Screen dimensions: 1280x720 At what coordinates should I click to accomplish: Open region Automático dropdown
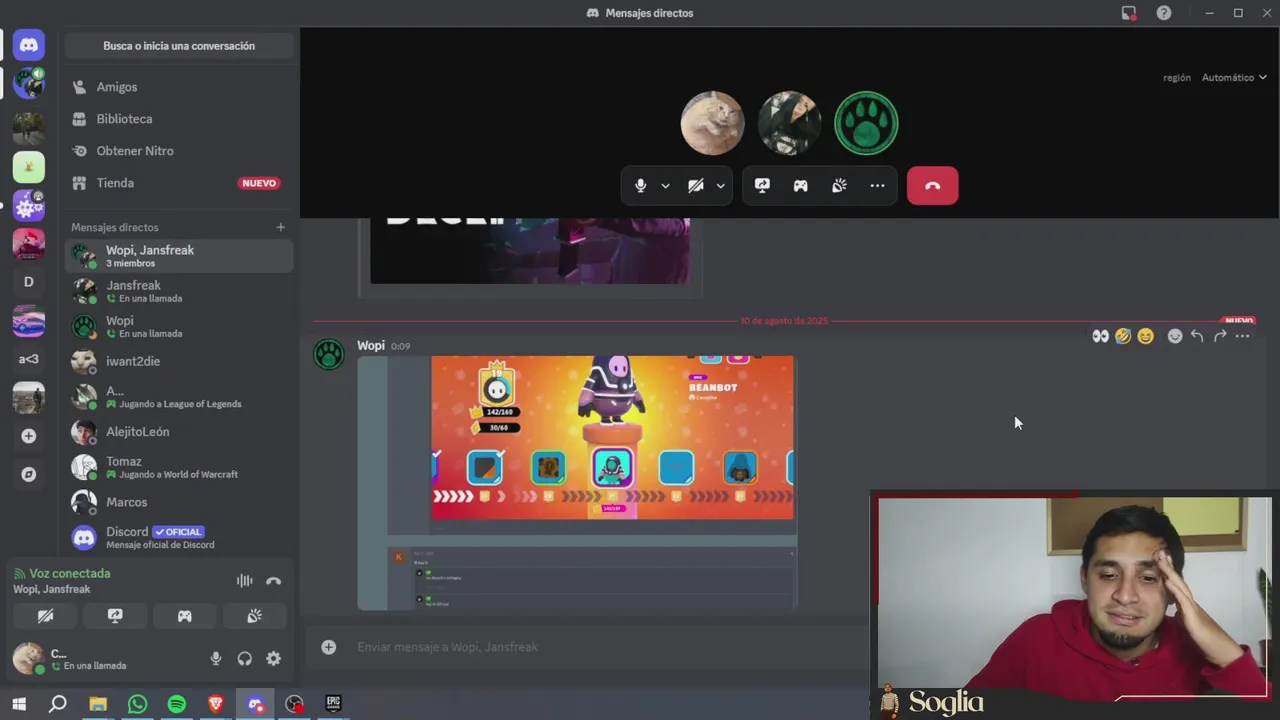click(1234, 77)
